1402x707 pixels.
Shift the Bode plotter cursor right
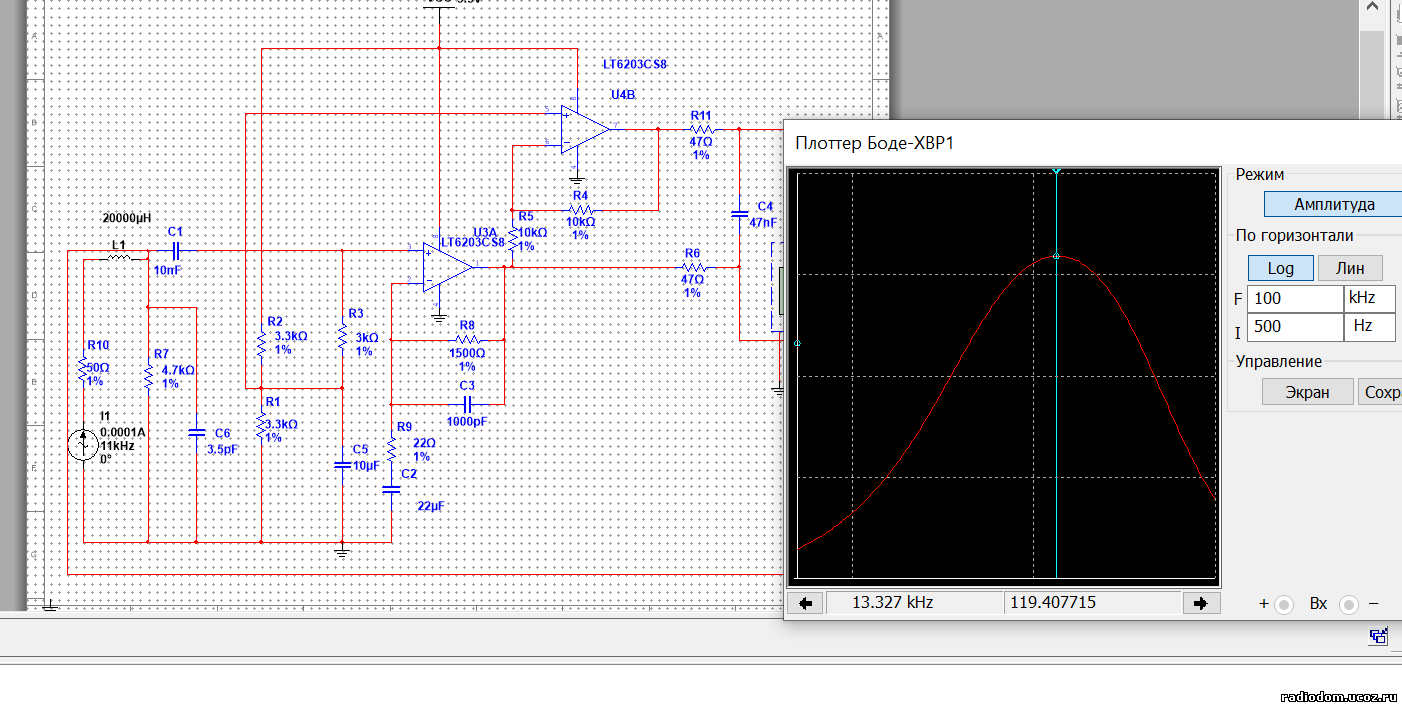1201,603
